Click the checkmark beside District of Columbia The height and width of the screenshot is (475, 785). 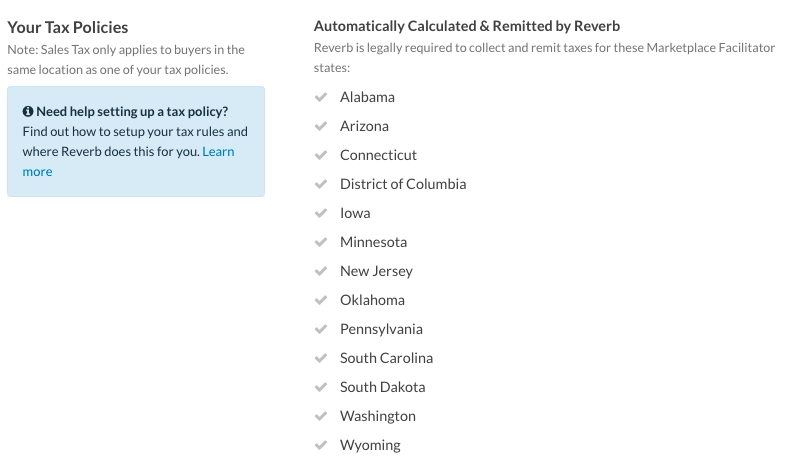click(321, 184)
